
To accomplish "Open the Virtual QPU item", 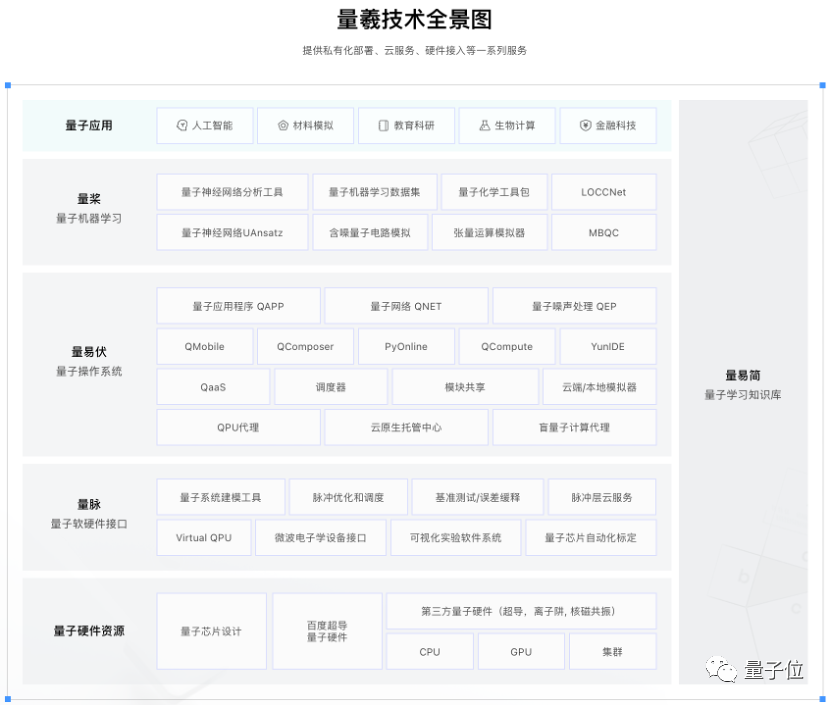I will click(203, 537).
